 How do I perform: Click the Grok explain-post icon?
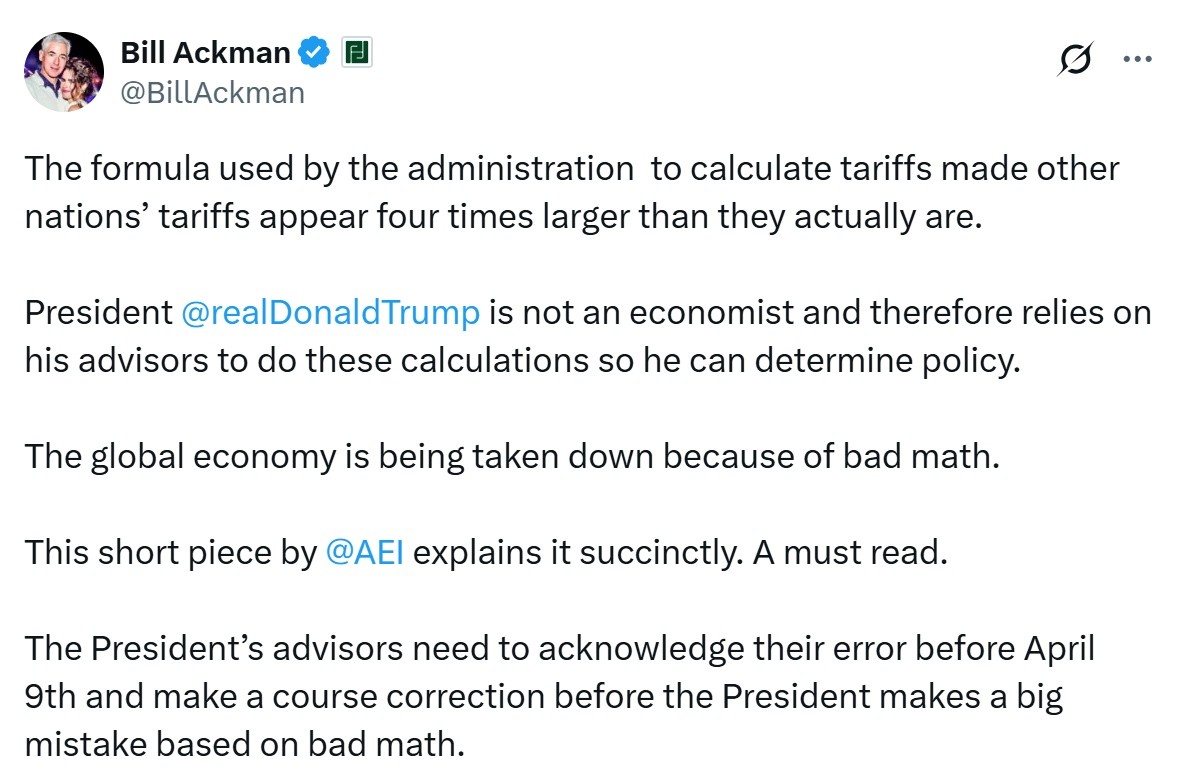(x=1075, y=58)
